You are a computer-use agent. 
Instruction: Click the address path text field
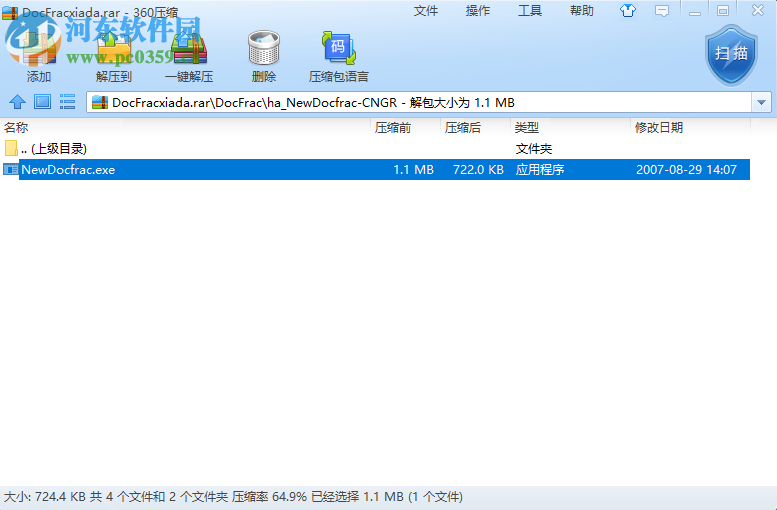tap(419, 103)
